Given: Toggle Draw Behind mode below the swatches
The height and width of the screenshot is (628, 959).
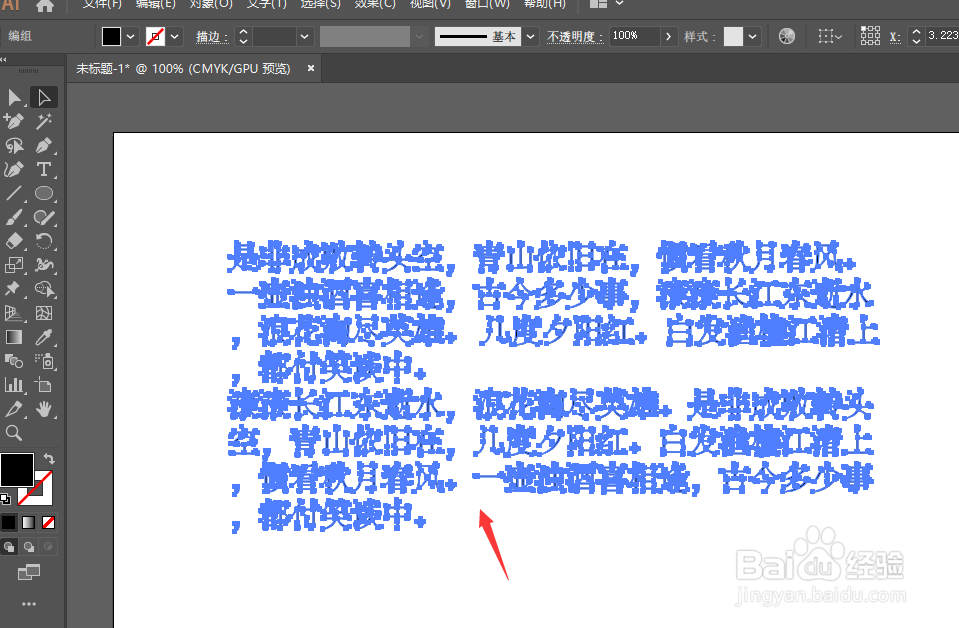Looking at the screenshot, I should (28, 546).
